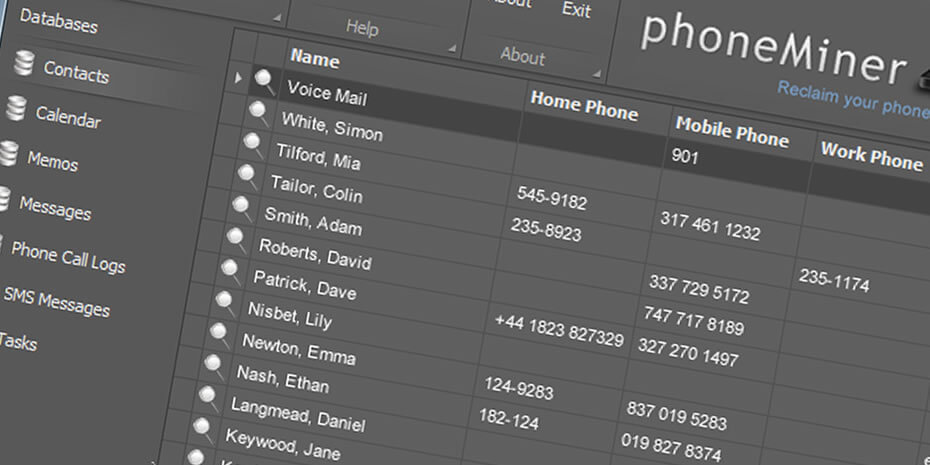
Task: Click the contact icon beside Roberts, David
Action: (x=236, y=240)
